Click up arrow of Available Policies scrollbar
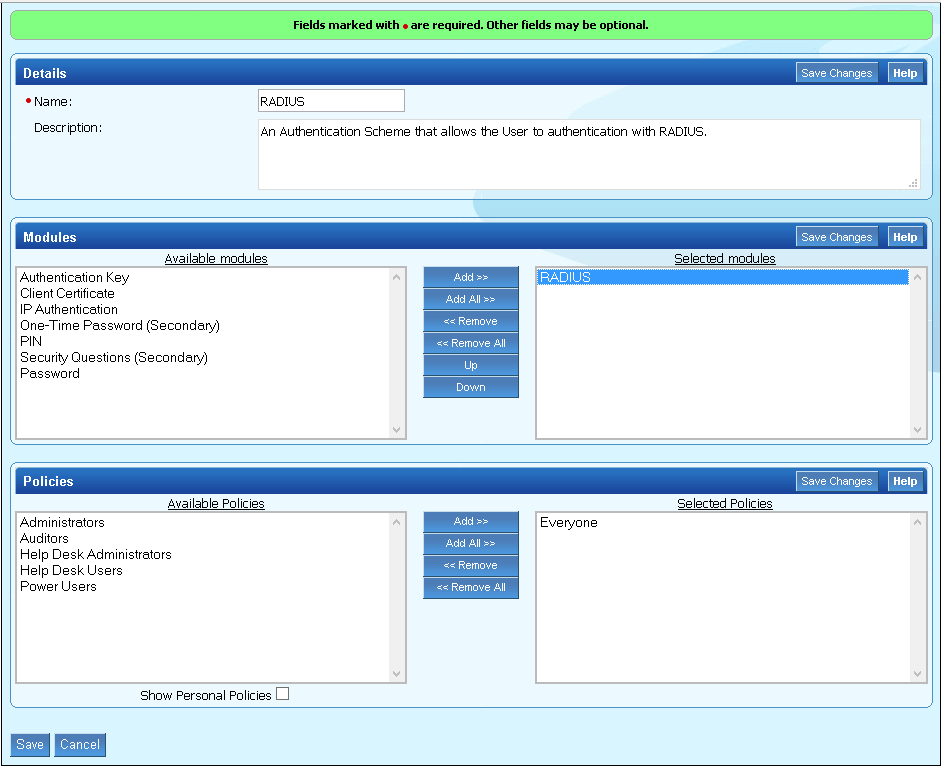 (x=397, y=522)
